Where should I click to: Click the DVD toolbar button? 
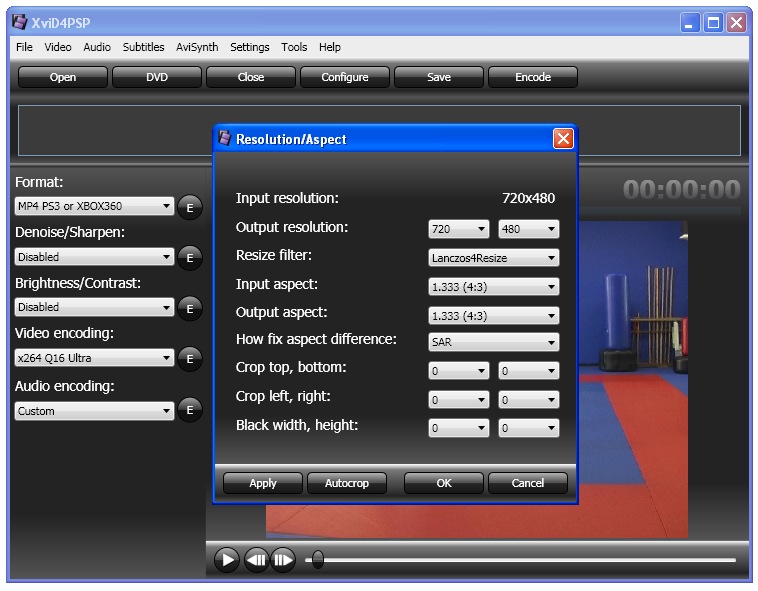pos(157,77)
